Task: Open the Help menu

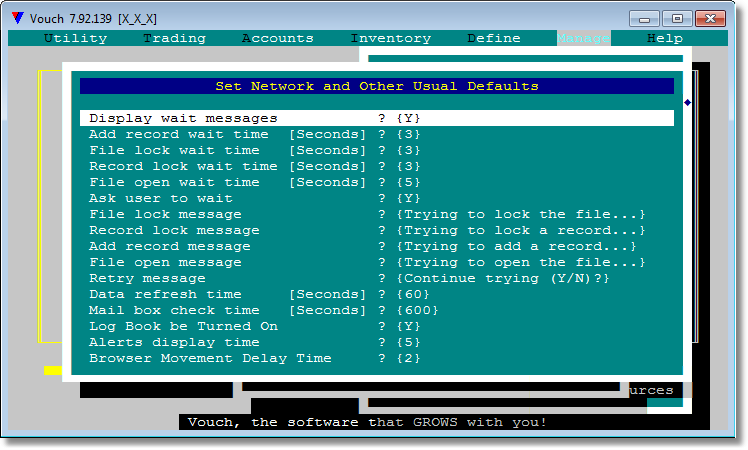Action: pyautogui.click(x=665, y=38)
